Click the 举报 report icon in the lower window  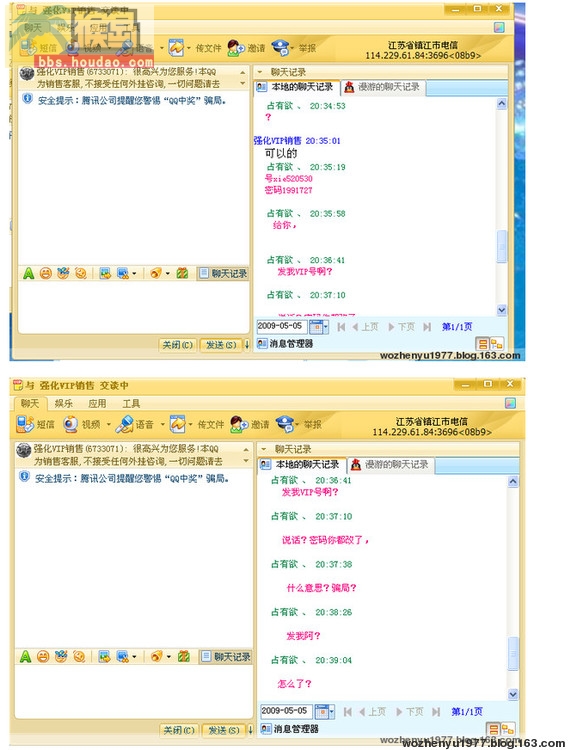click(286, 424)
